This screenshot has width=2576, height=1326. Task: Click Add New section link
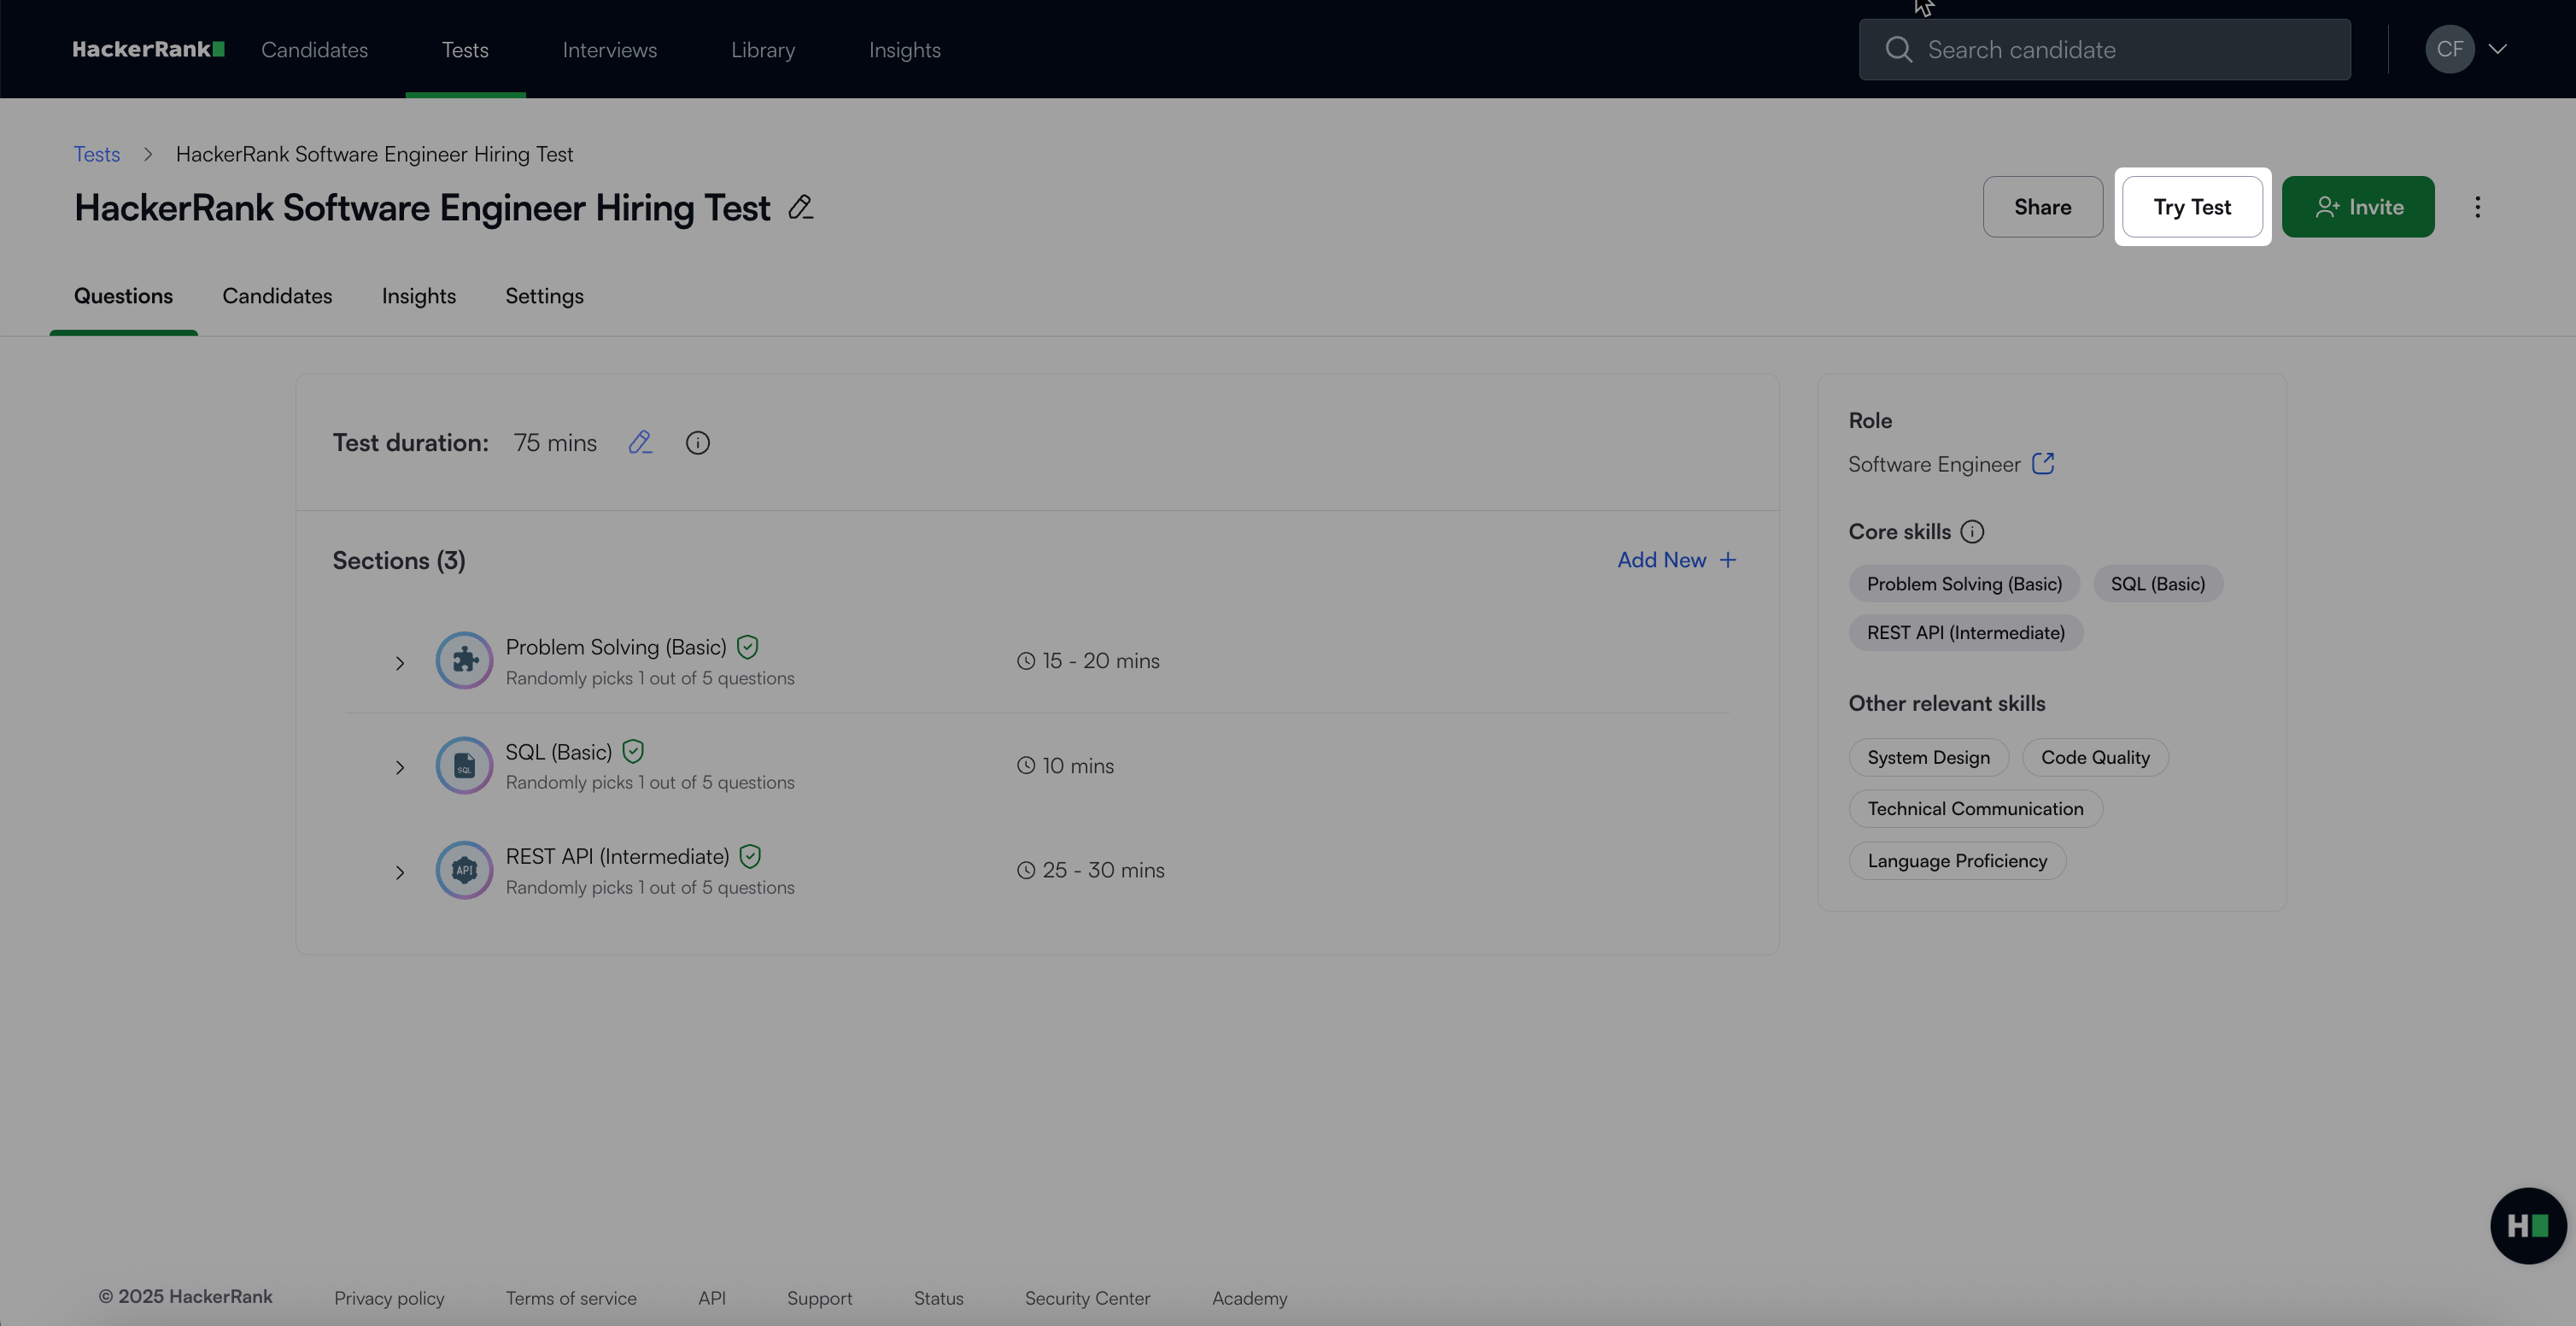pos(1676,560)
